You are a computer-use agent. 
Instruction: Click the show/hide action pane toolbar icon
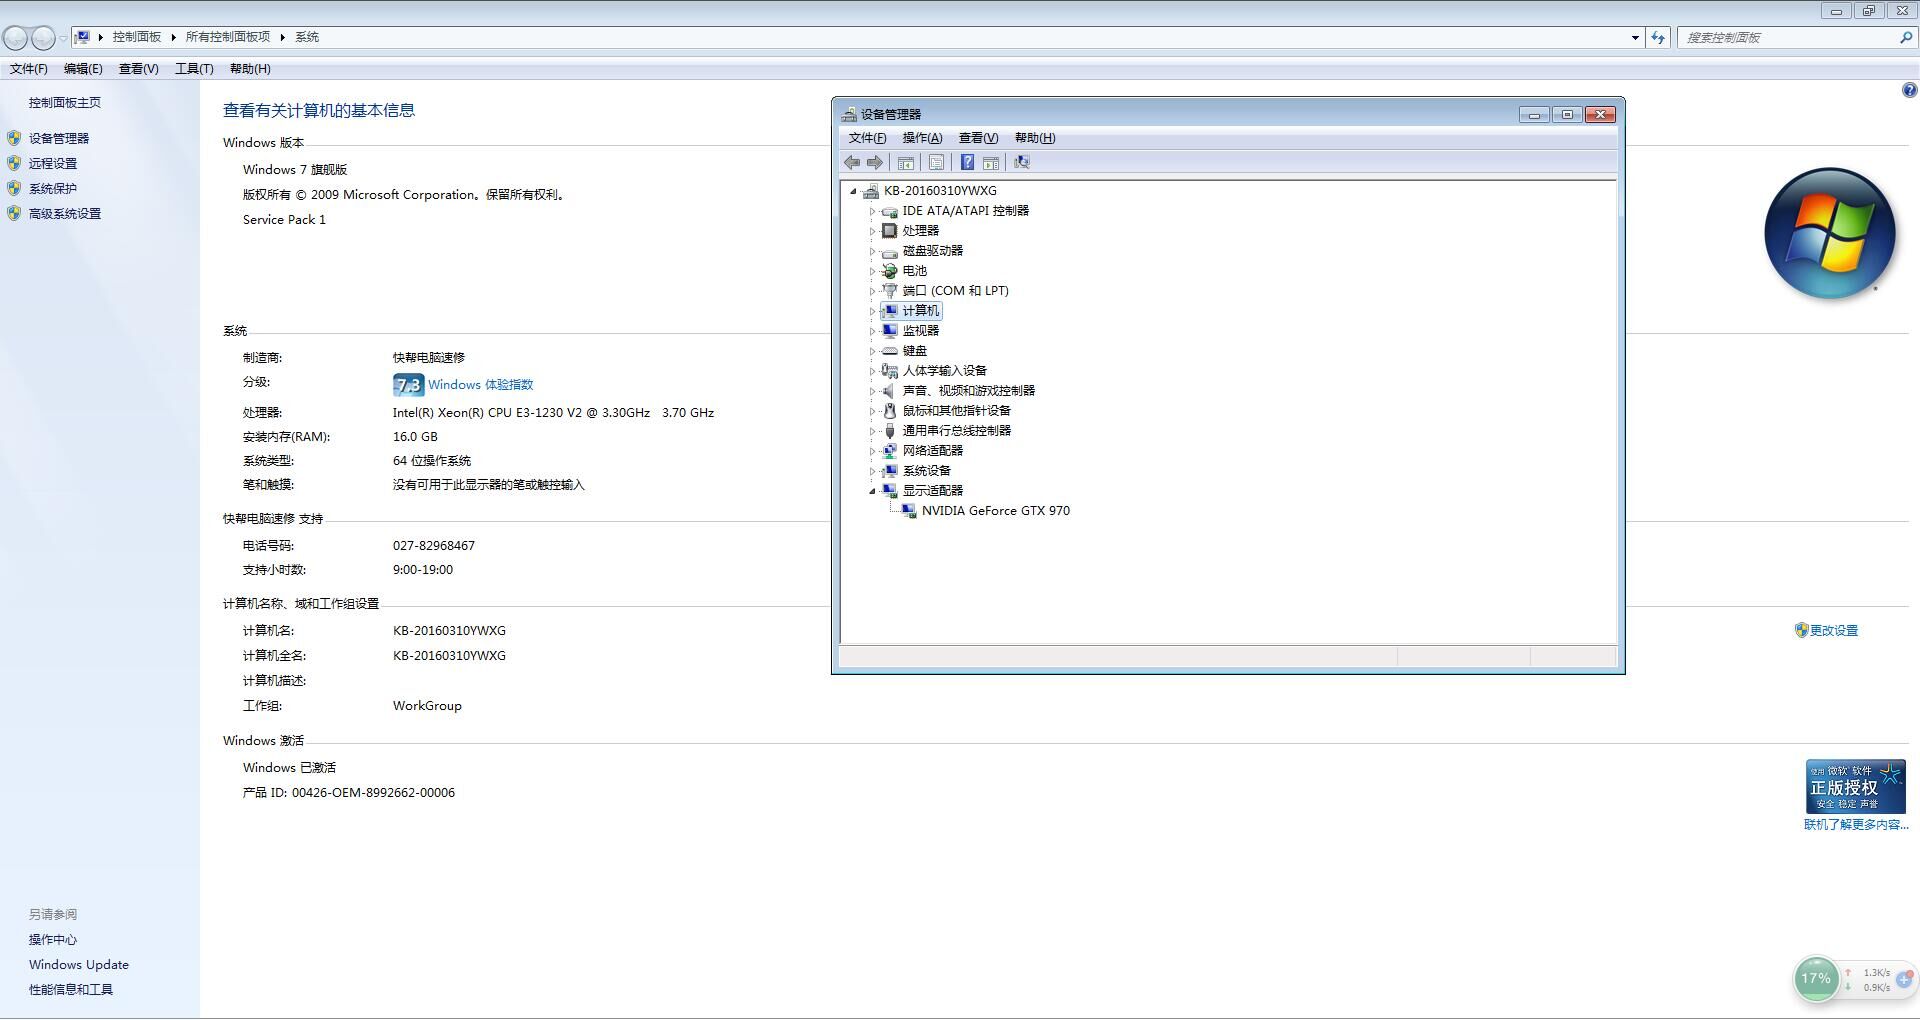(991, 162)
